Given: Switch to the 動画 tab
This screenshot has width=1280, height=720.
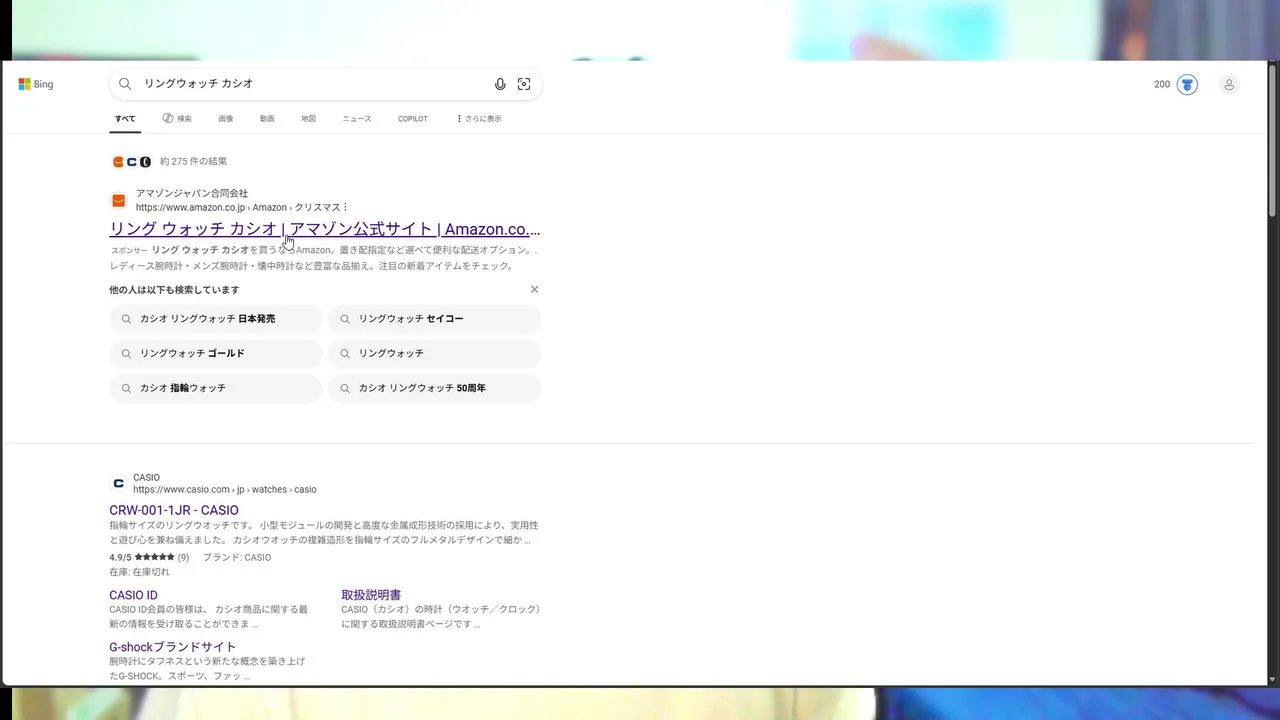Looking at the screenshot, I should 267,118.
